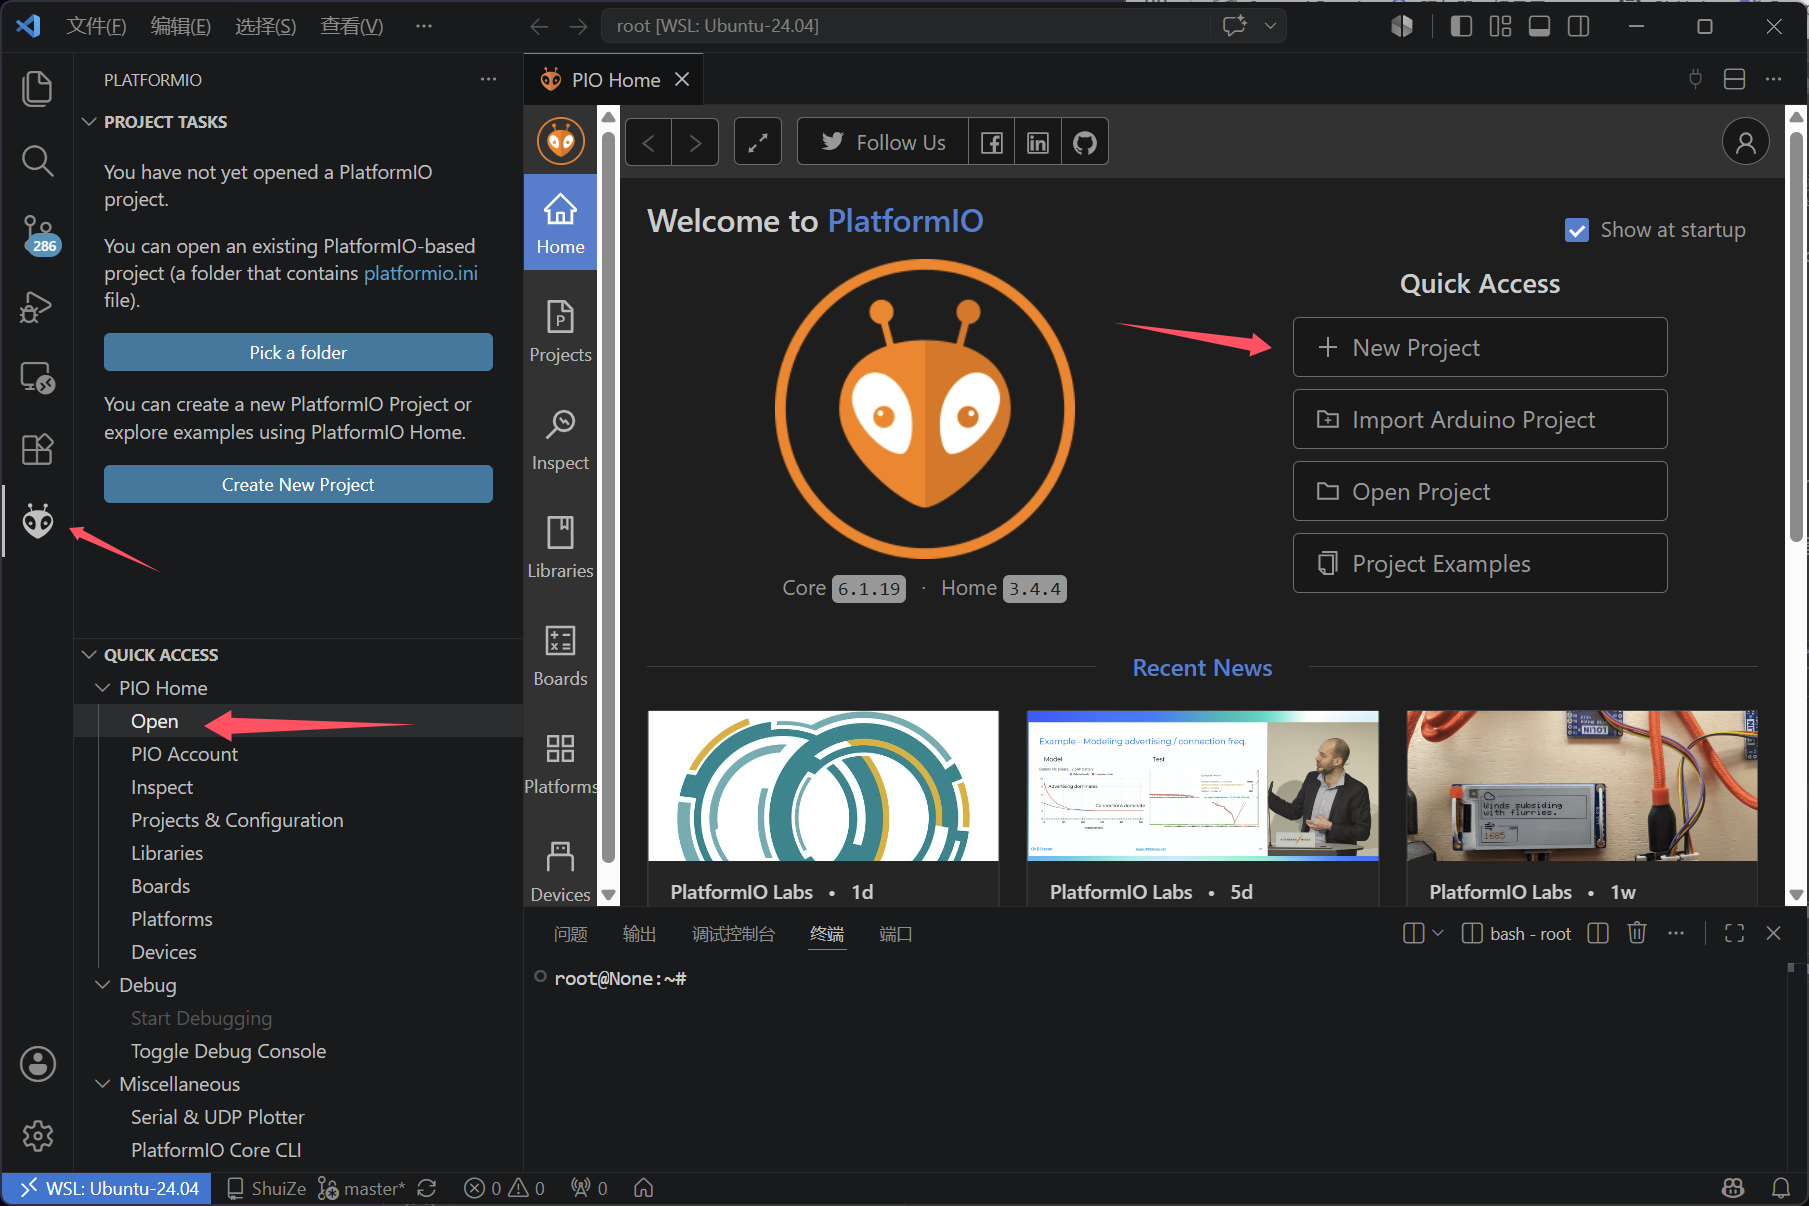The width and height of the screenshot is (1809, 1206).
Task: Kill terminal using the trash icon
Action: pyautogui.click(x=1637, y=933)
